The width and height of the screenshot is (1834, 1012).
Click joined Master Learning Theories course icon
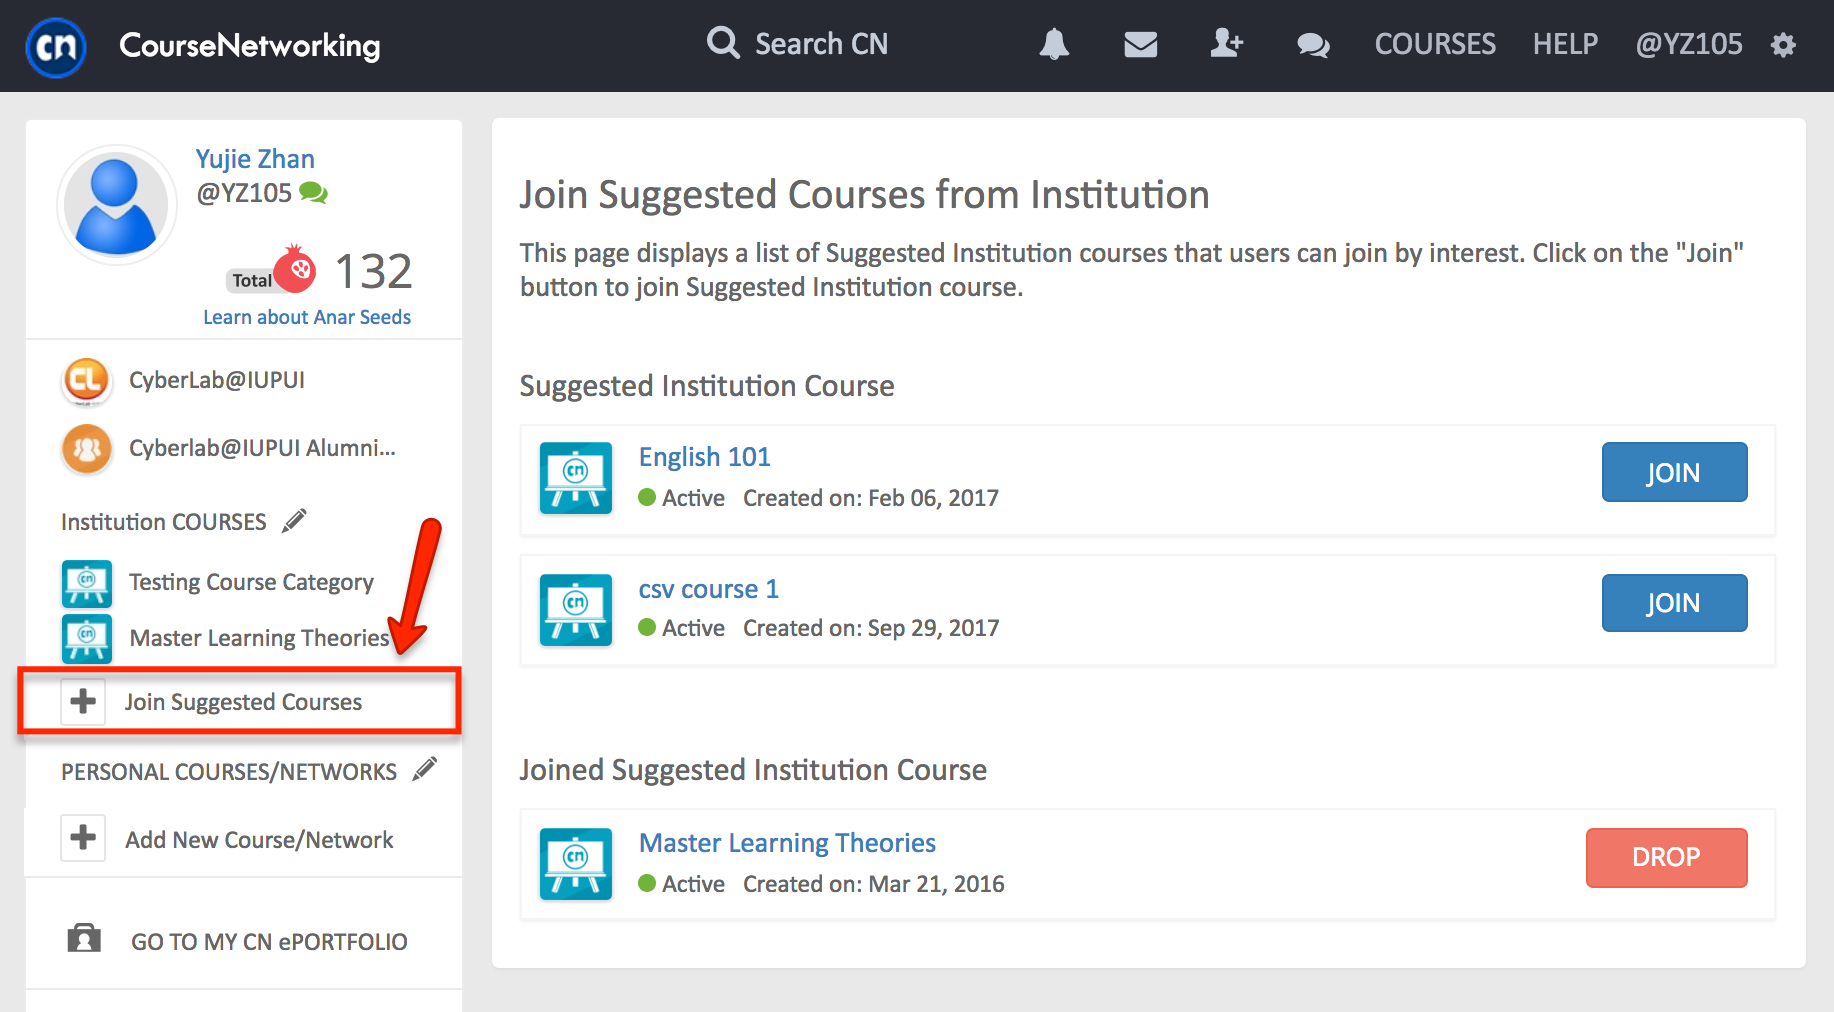(576, 864)
